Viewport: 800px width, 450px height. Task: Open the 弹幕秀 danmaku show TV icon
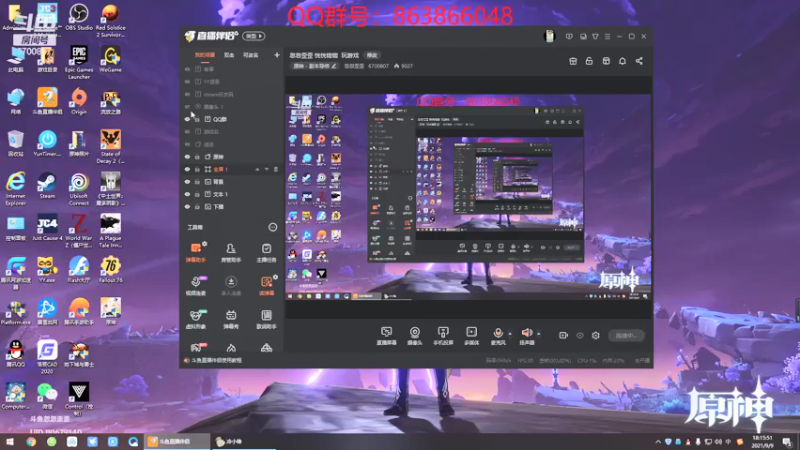(x=231, y=319)
